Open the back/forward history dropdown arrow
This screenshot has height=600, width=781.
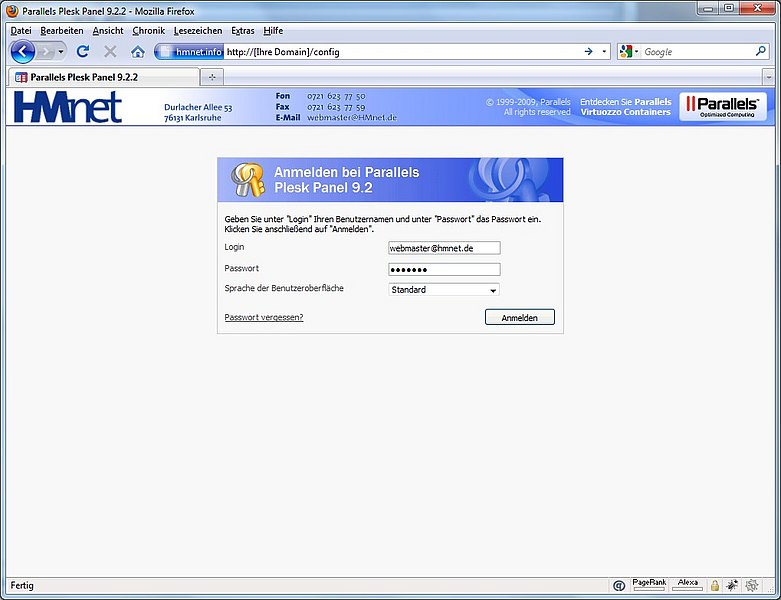point(61,52)
